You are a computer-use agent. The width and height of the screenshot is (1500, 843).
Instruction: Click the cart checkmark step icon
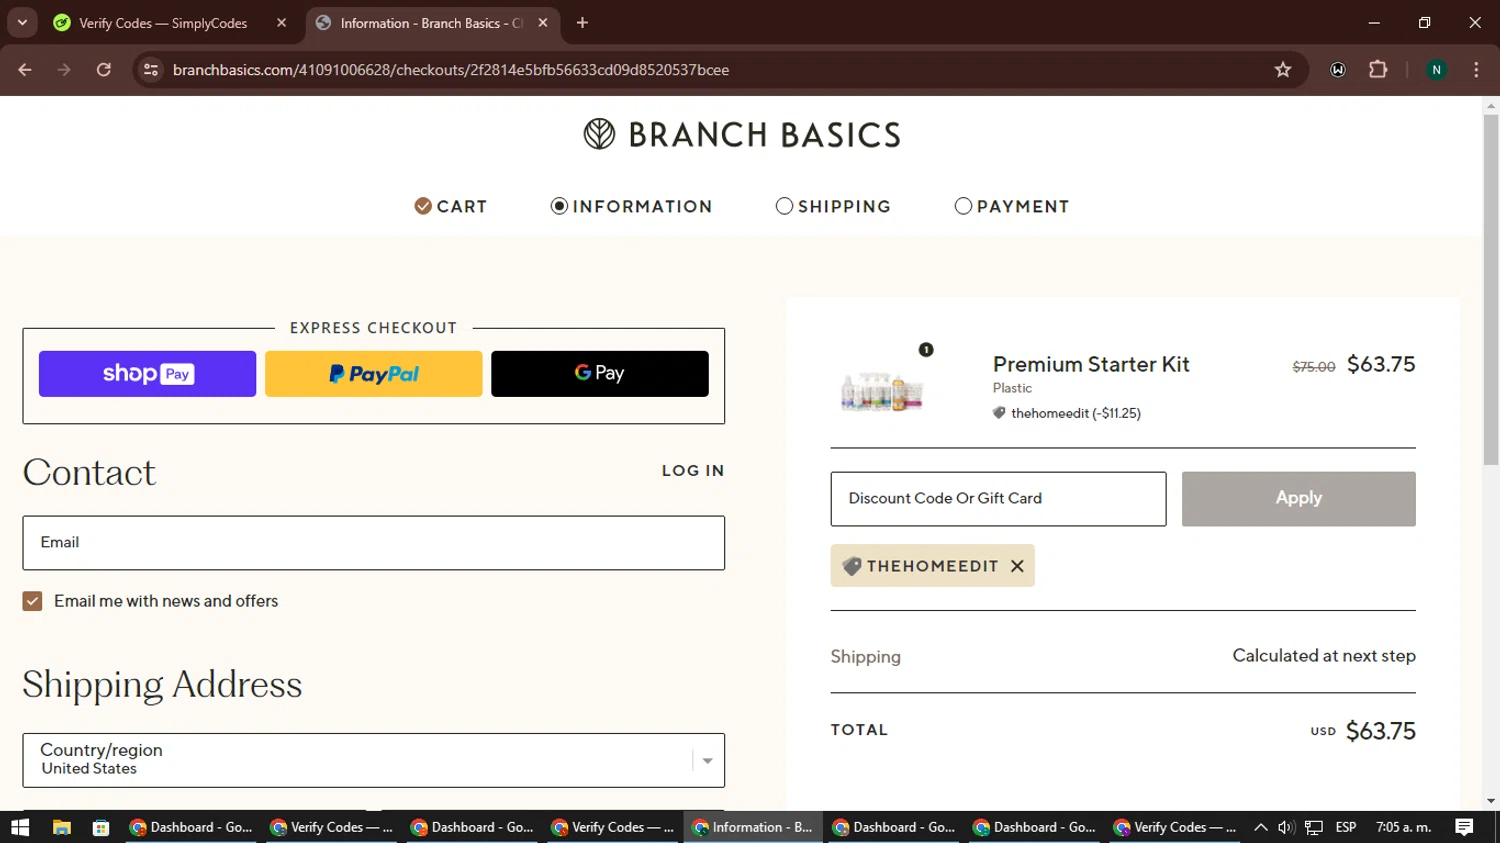pyautogui.click(x=423, y=206)
